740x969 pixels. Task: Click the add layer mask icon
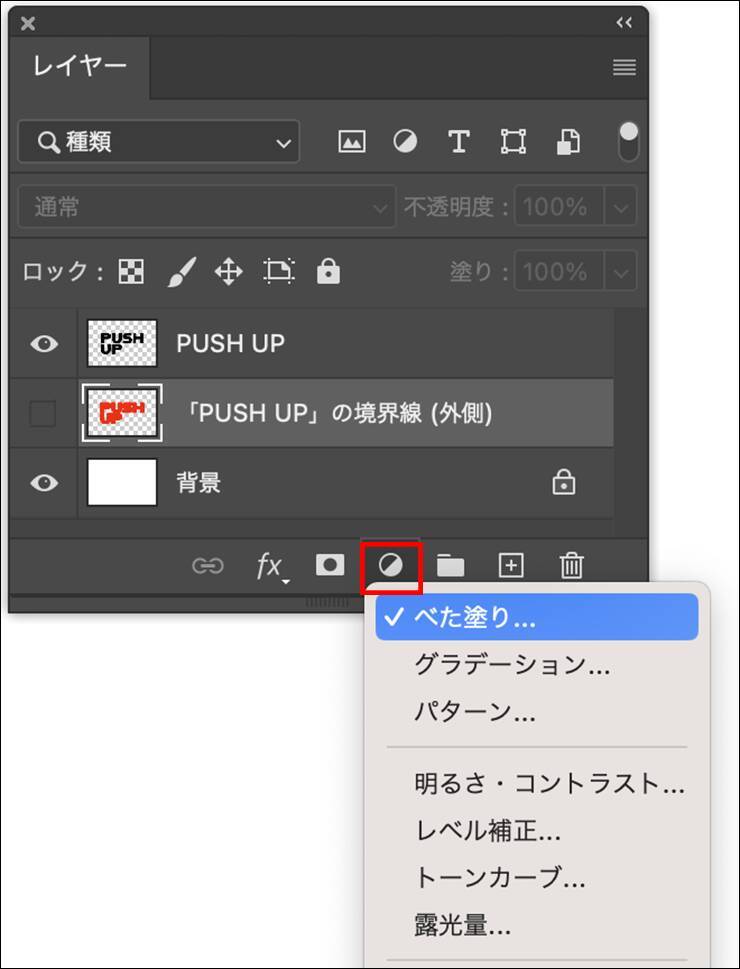pyautogui.click(x=329, y=565)
